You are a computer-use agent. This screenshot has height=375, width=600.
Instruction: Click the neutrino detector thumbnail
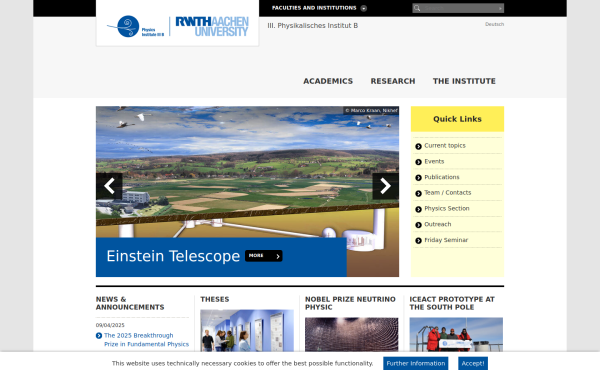tap(351, 334)
